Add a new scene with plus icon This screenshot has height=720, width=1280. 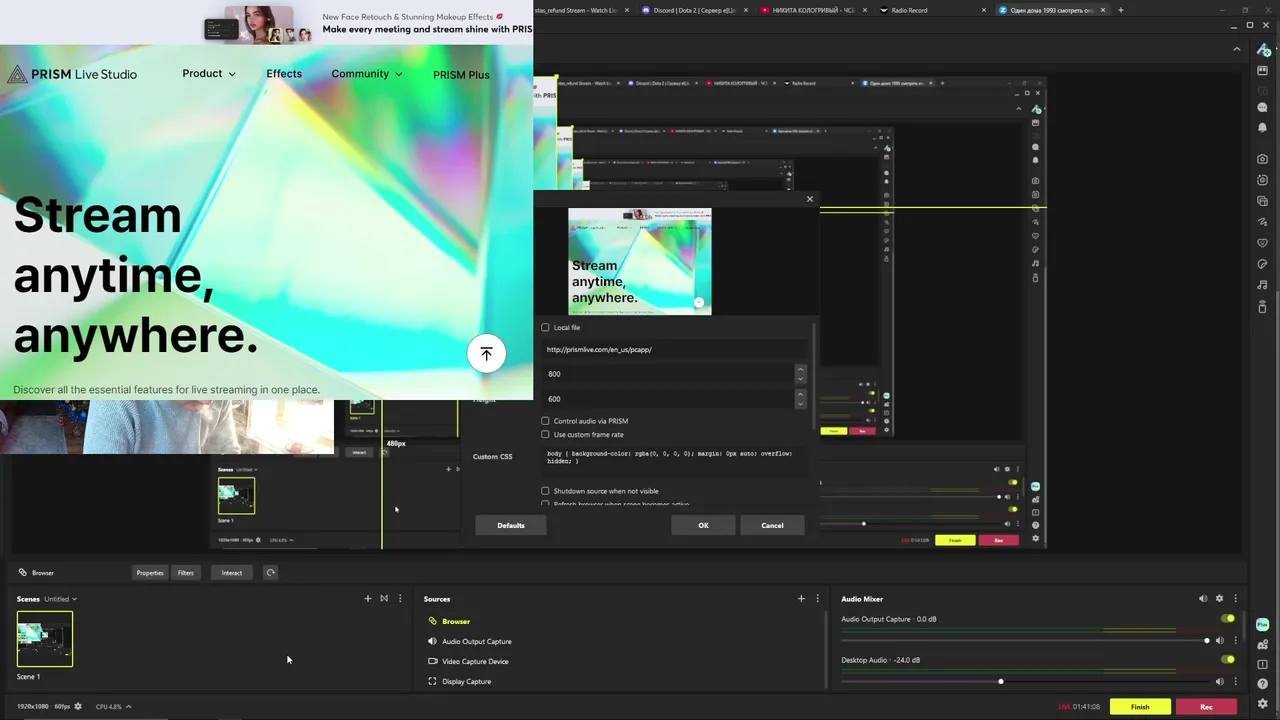[367, 598]
